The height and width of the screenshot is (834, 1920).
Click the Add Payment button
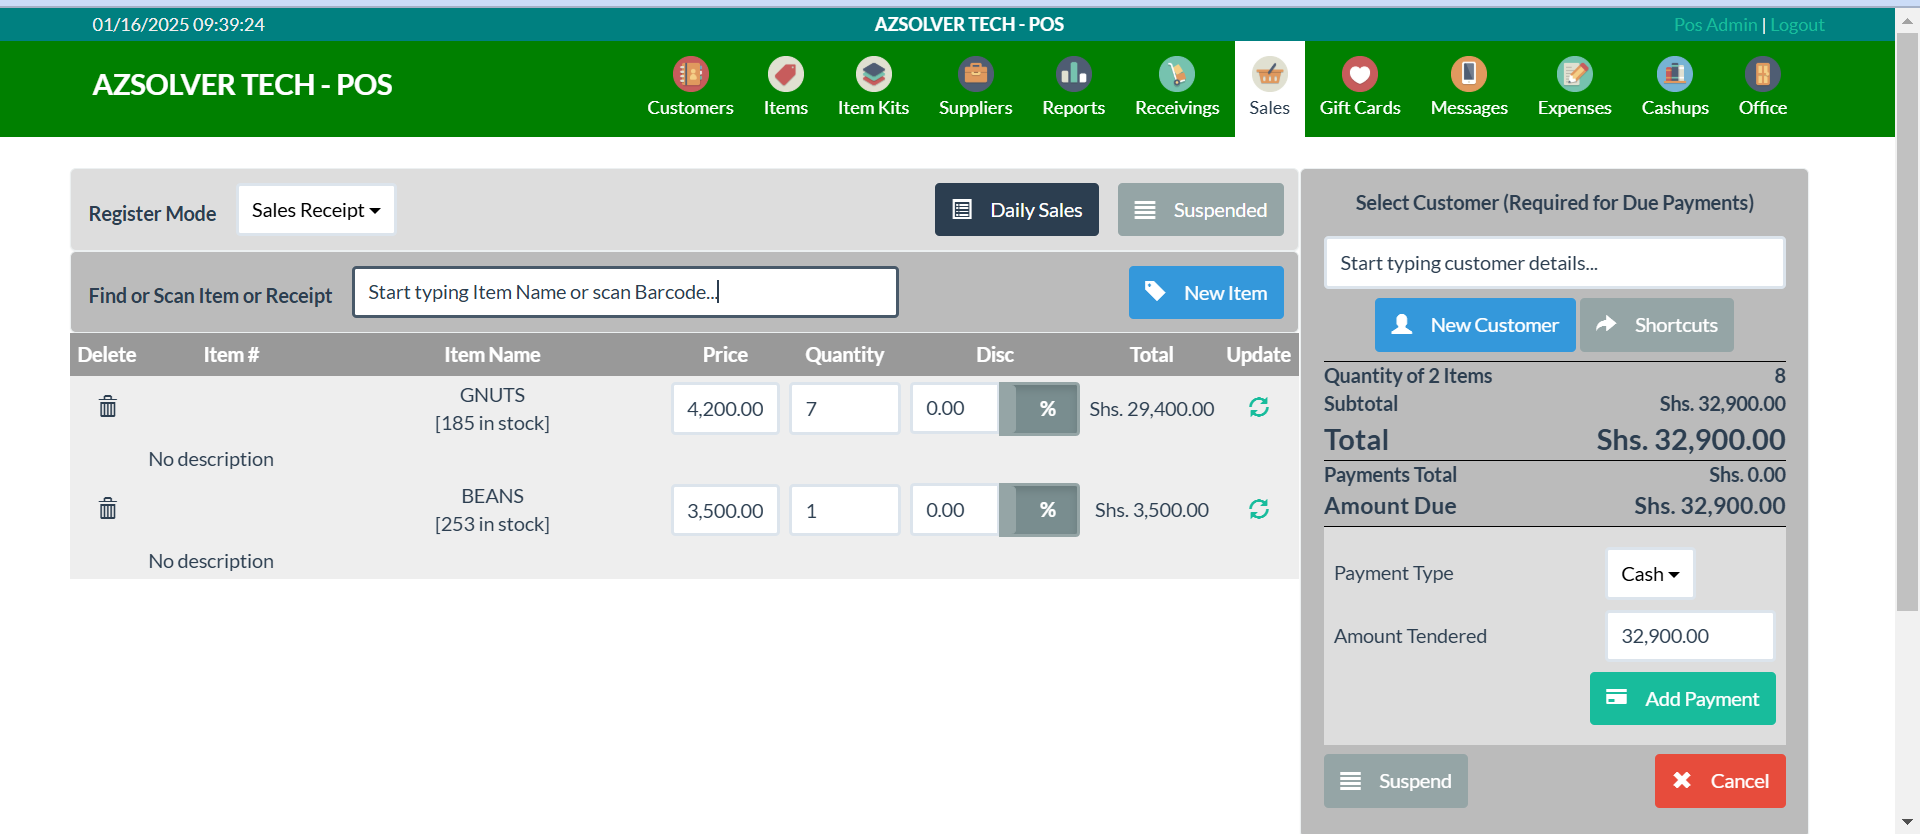(x=1682, y=699)
